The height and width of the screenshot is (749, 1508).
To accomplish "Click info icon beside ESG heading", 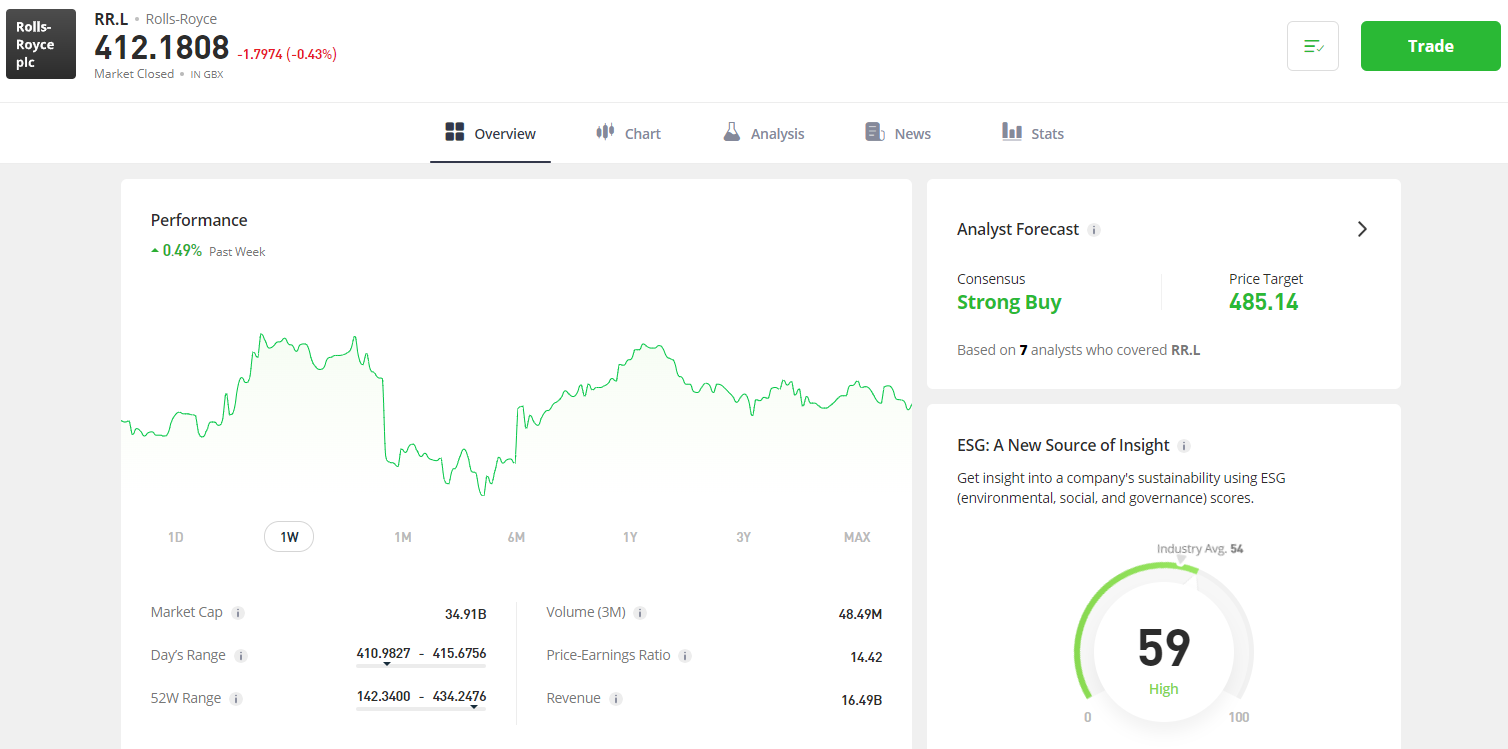I will [1184, 446].
